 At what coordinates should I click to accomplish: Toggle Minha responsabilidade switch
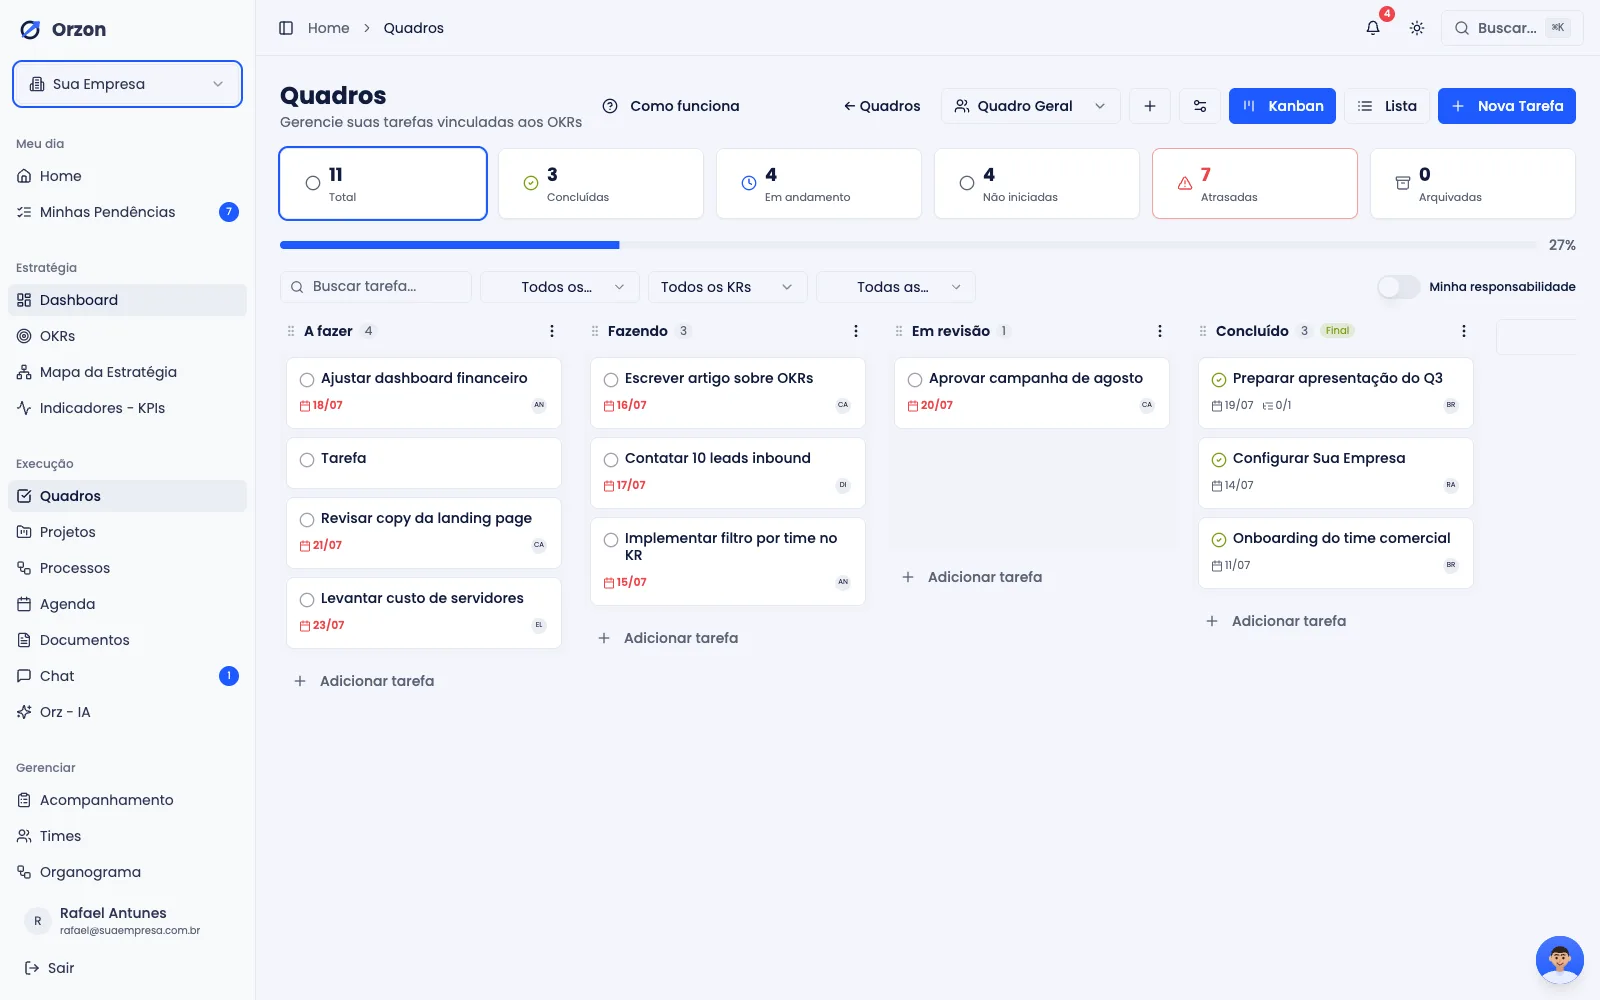[1398, 287]
